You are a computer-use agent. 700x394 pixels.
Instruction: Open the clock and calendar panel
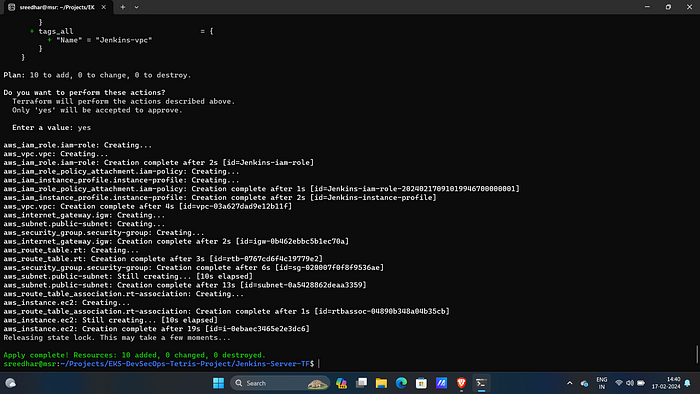pyautogui.click(x=666, y=383)
